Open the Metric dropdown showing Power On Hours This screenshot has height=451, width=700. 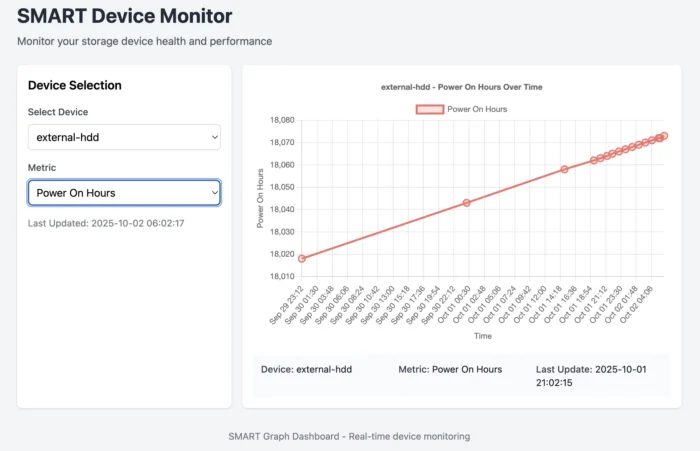pyautogui.click(x=123, y=192)
